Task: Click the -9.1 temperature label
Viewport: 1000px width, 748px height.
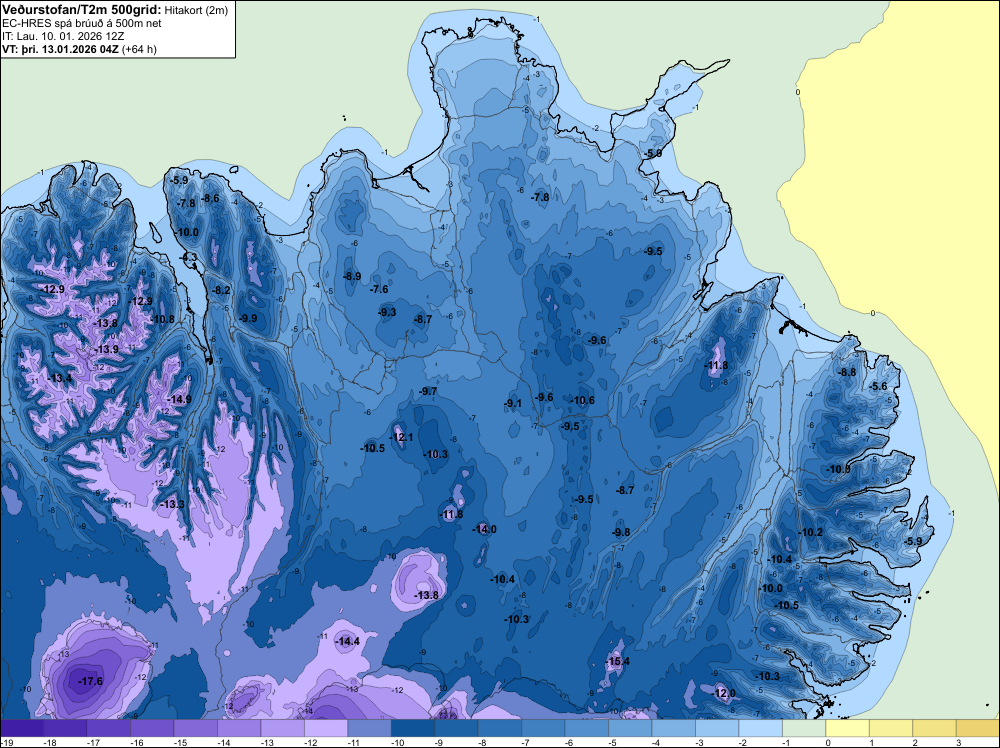Action: coord(513,403)
